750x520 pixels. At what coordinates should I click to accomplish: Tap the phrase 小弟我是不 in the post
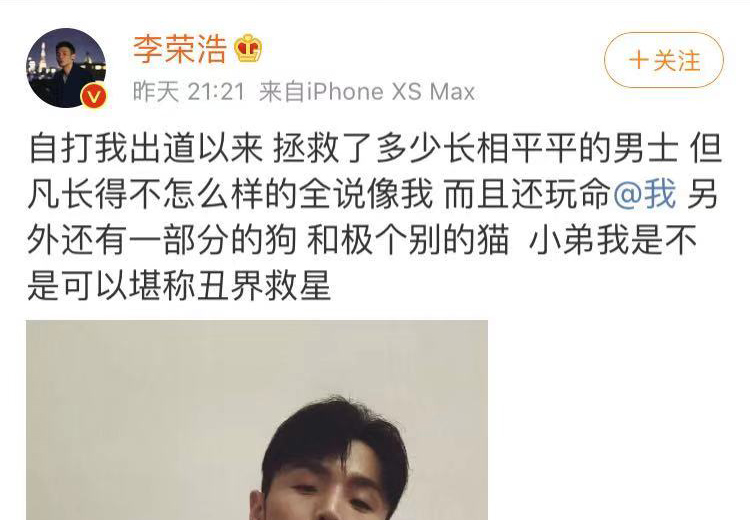pyautogui.click(x=612, y=240)
